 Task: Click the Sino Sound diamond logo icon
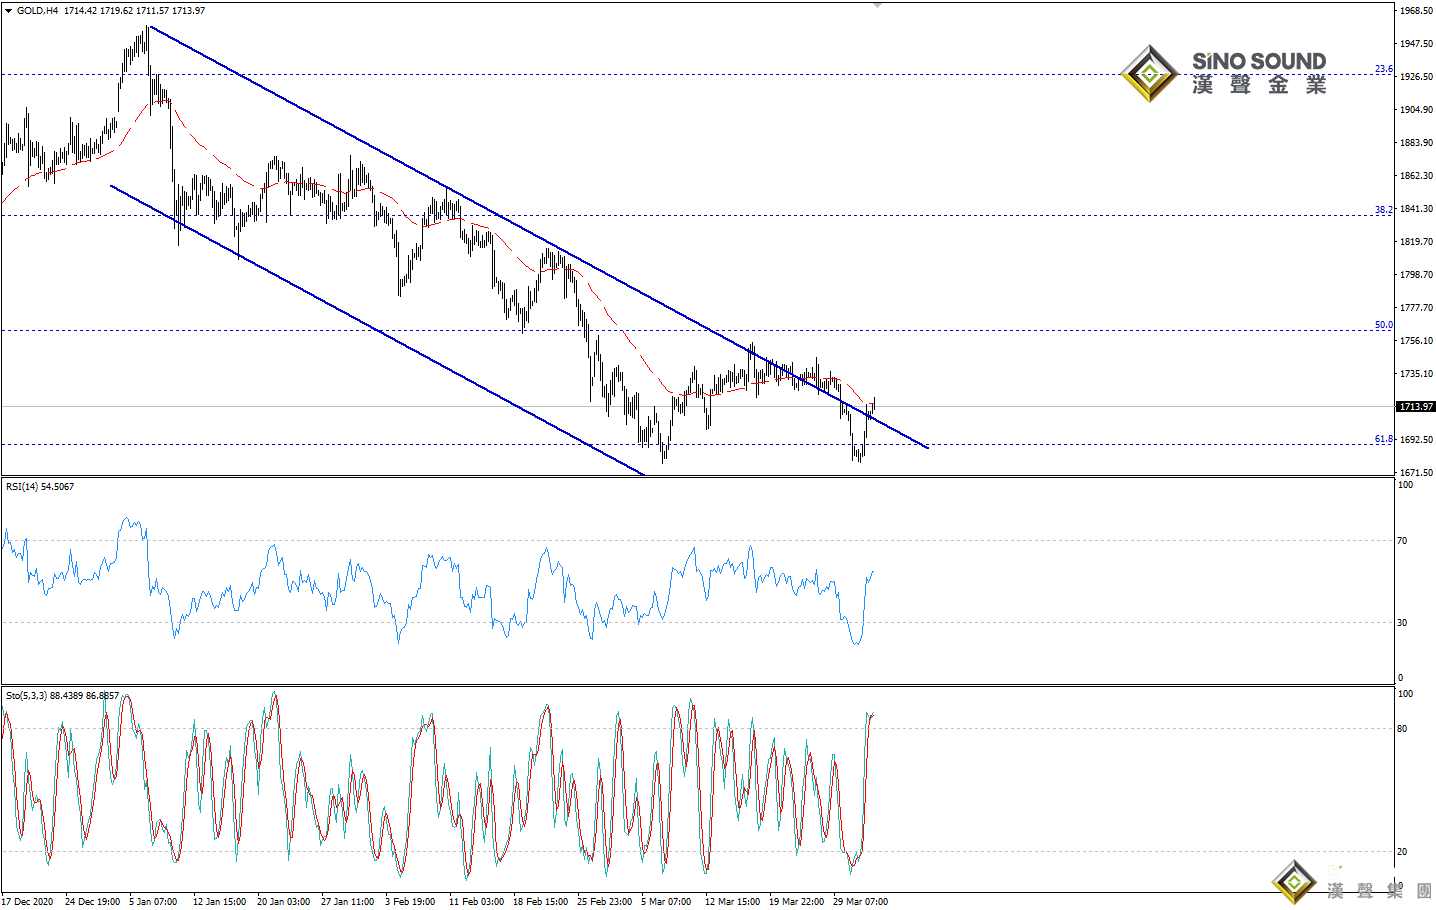point(1150,73)
